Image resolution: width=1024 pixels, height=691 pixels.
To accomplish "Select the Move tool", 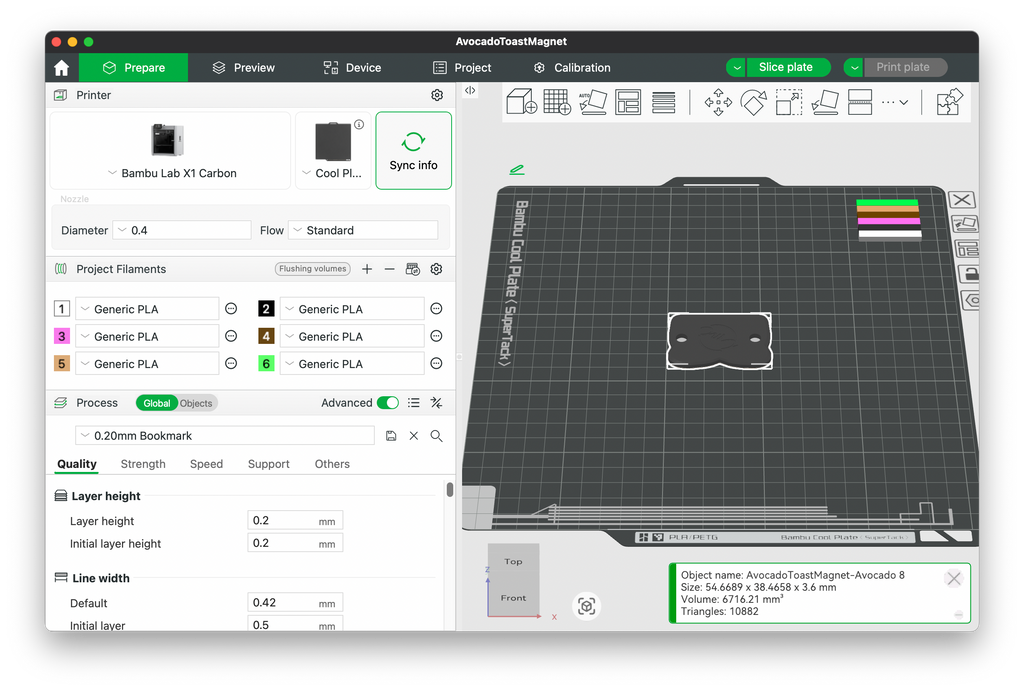I will pos(718,103).
